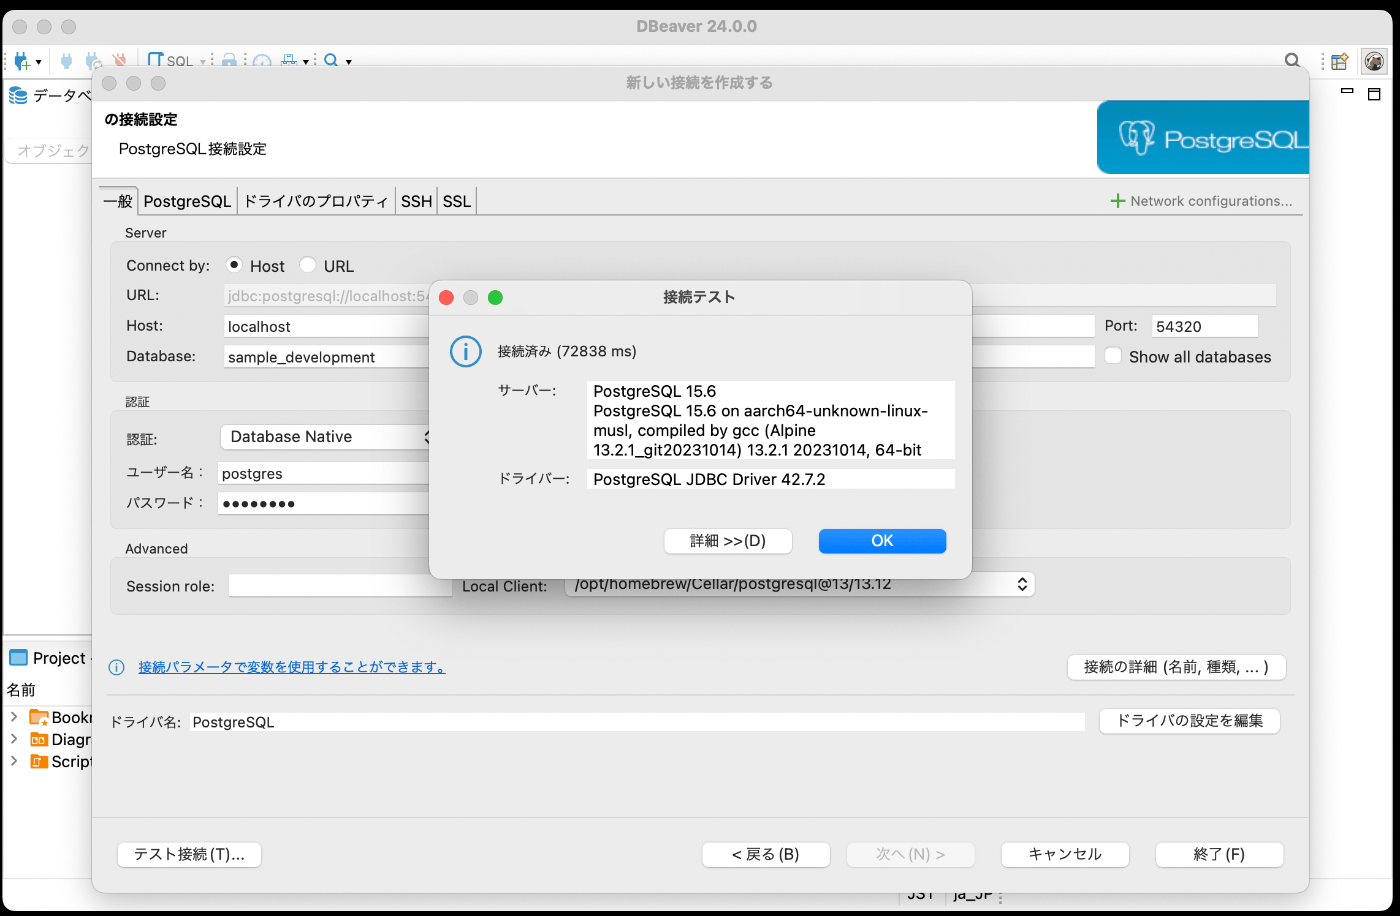
Task: Click the 接続の詳細 (名前, 種類, ...) button
Action: tap(1176, 667)
